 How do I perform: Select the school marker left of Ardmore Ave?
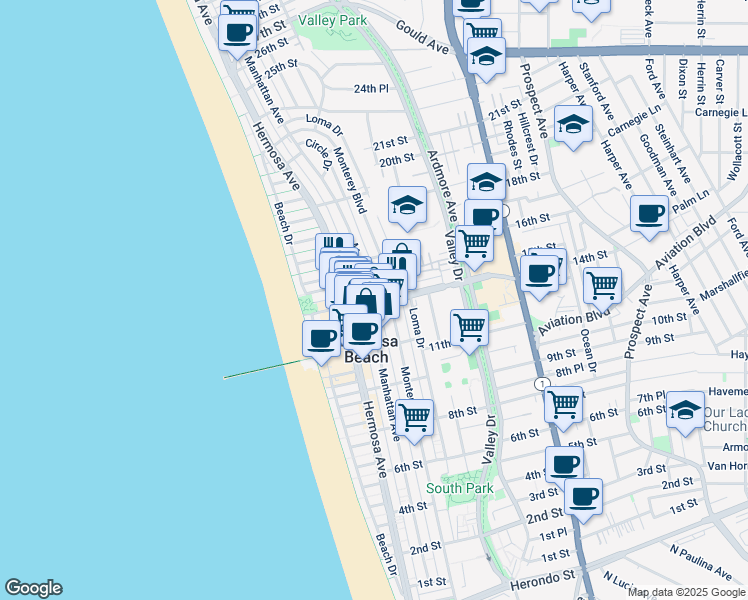407,208
